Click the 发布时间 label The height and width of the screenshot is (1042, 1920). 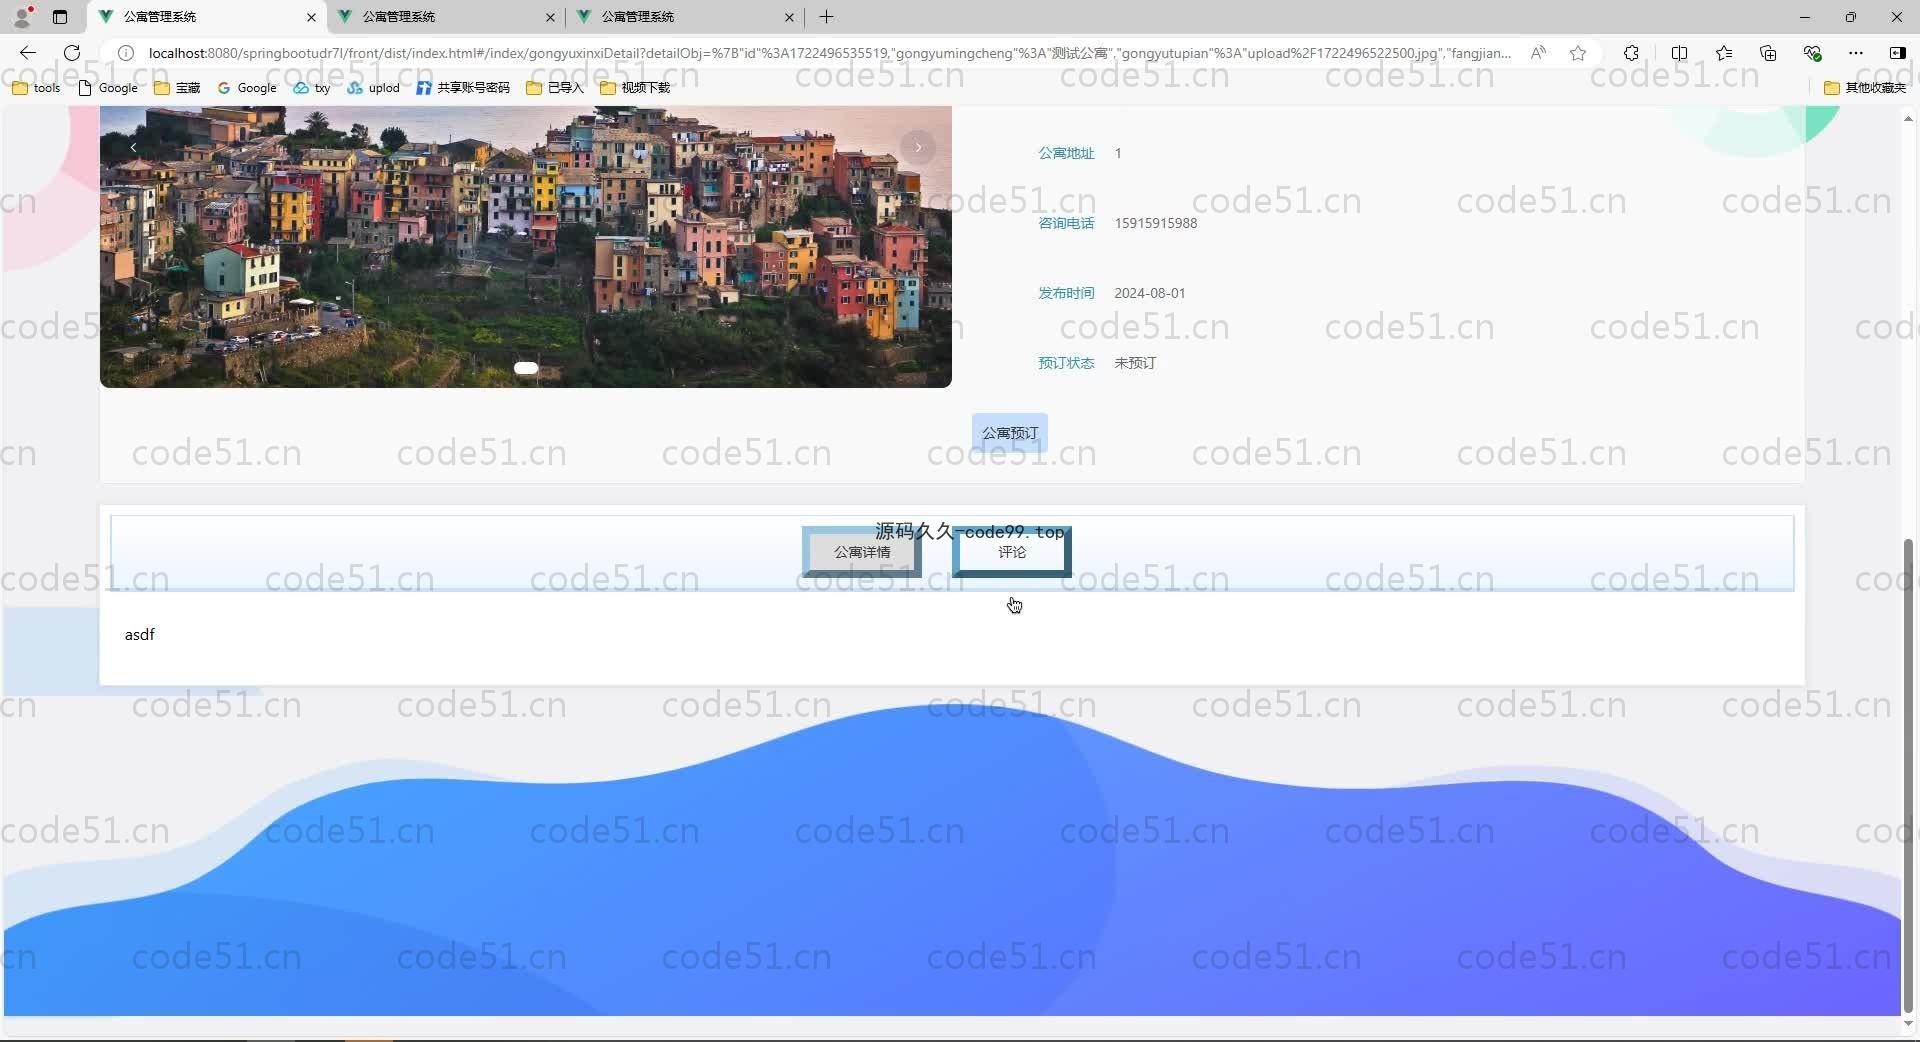coord(1066,293)
